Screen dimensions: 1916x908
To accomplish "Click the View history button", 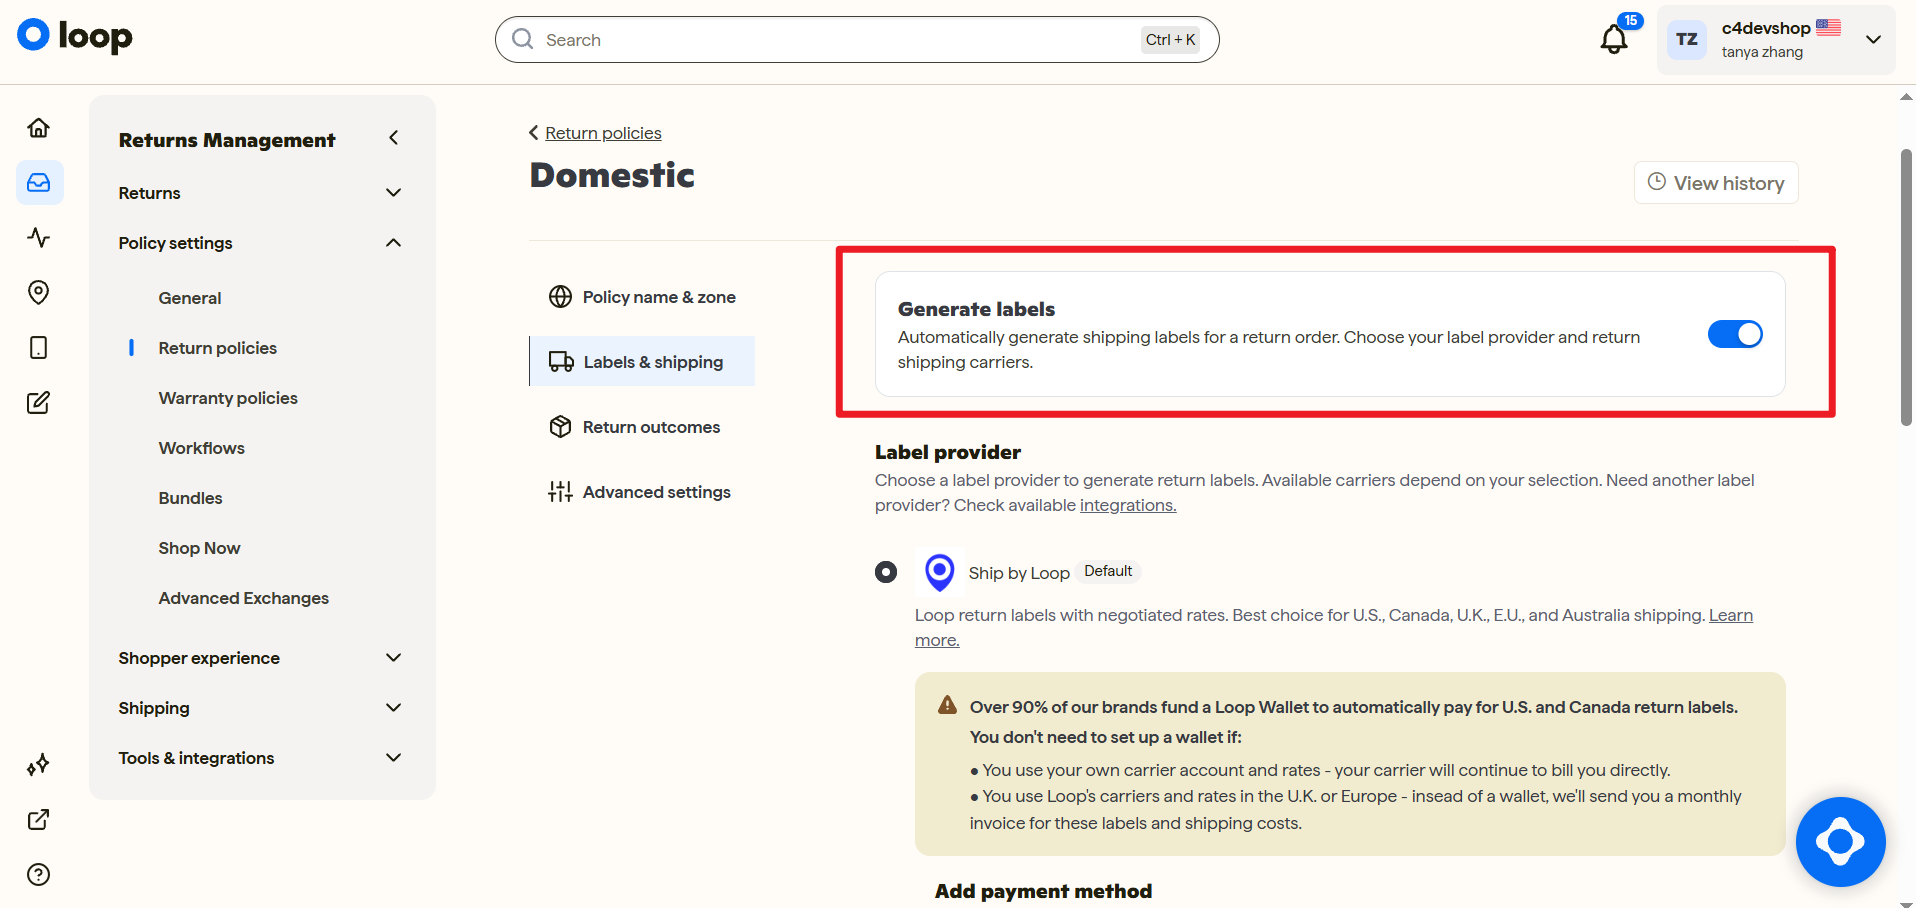I will tap(1716, 183).
